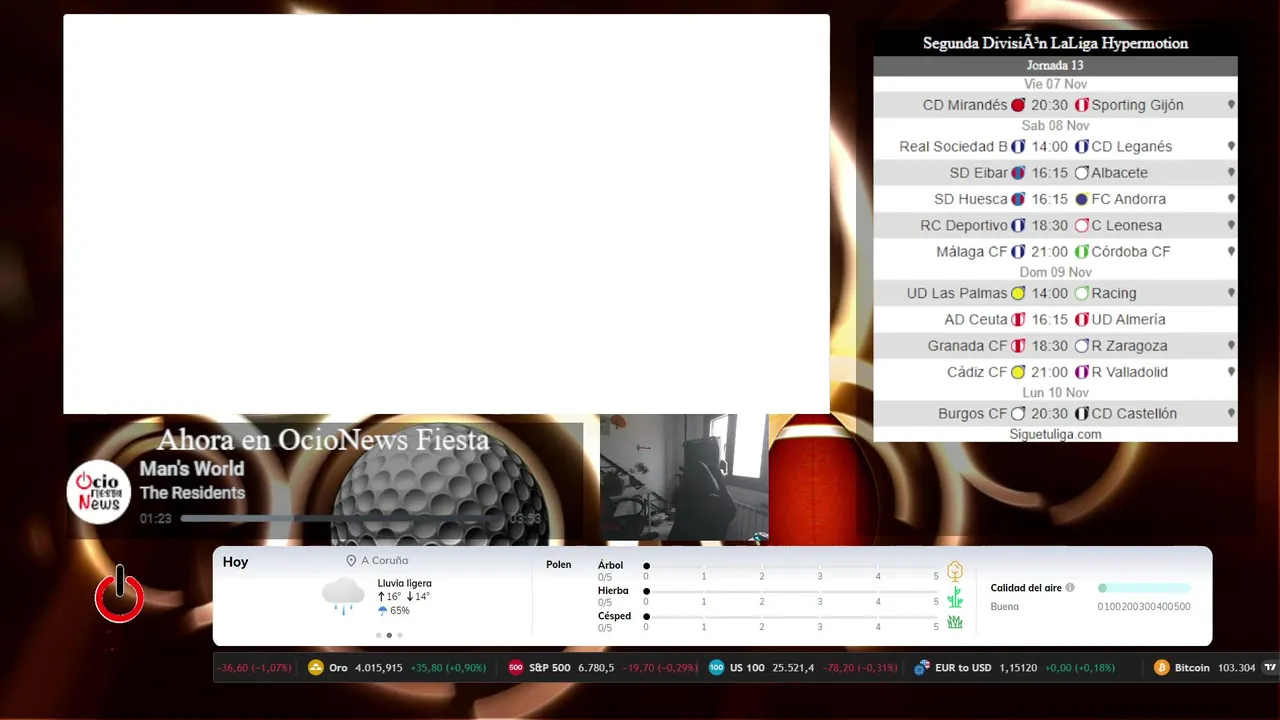1280x720 pixels.
Task: Click the Segunda División LaLiga Hypermotion title
Action: [x=1055, y=43]
